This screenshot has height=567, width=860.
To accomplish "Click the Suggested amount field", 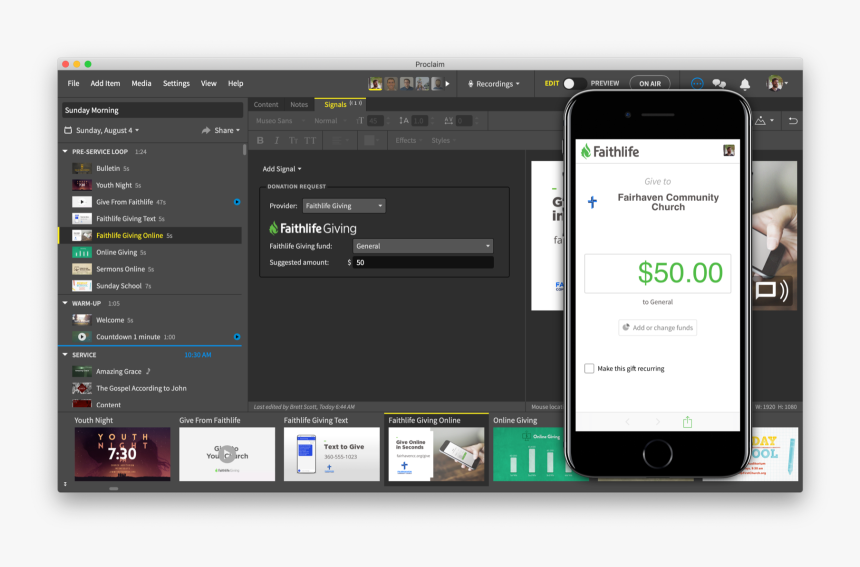I will [423, 263].
